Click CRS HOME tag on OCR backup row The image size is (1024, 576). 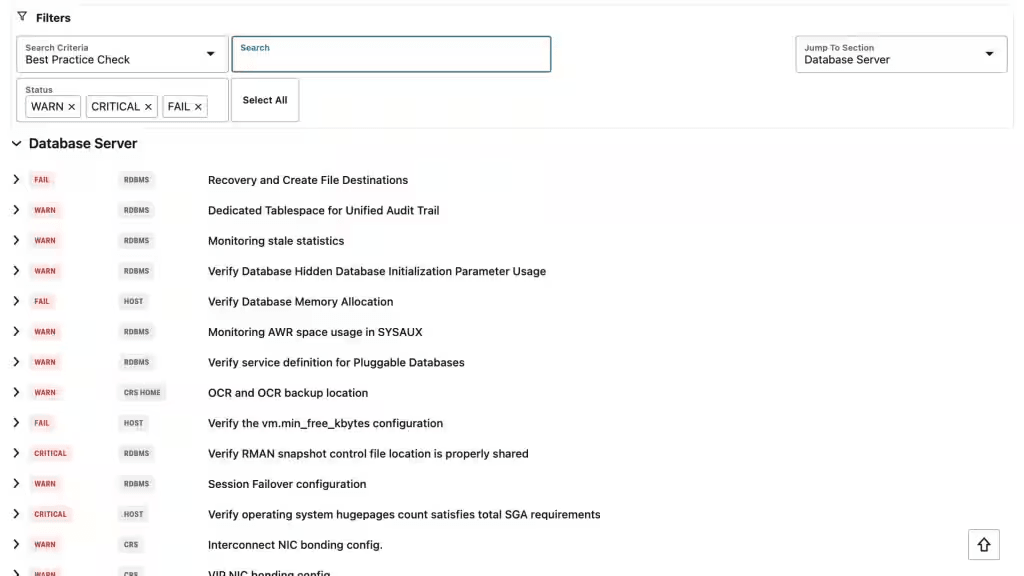[142, 392]
